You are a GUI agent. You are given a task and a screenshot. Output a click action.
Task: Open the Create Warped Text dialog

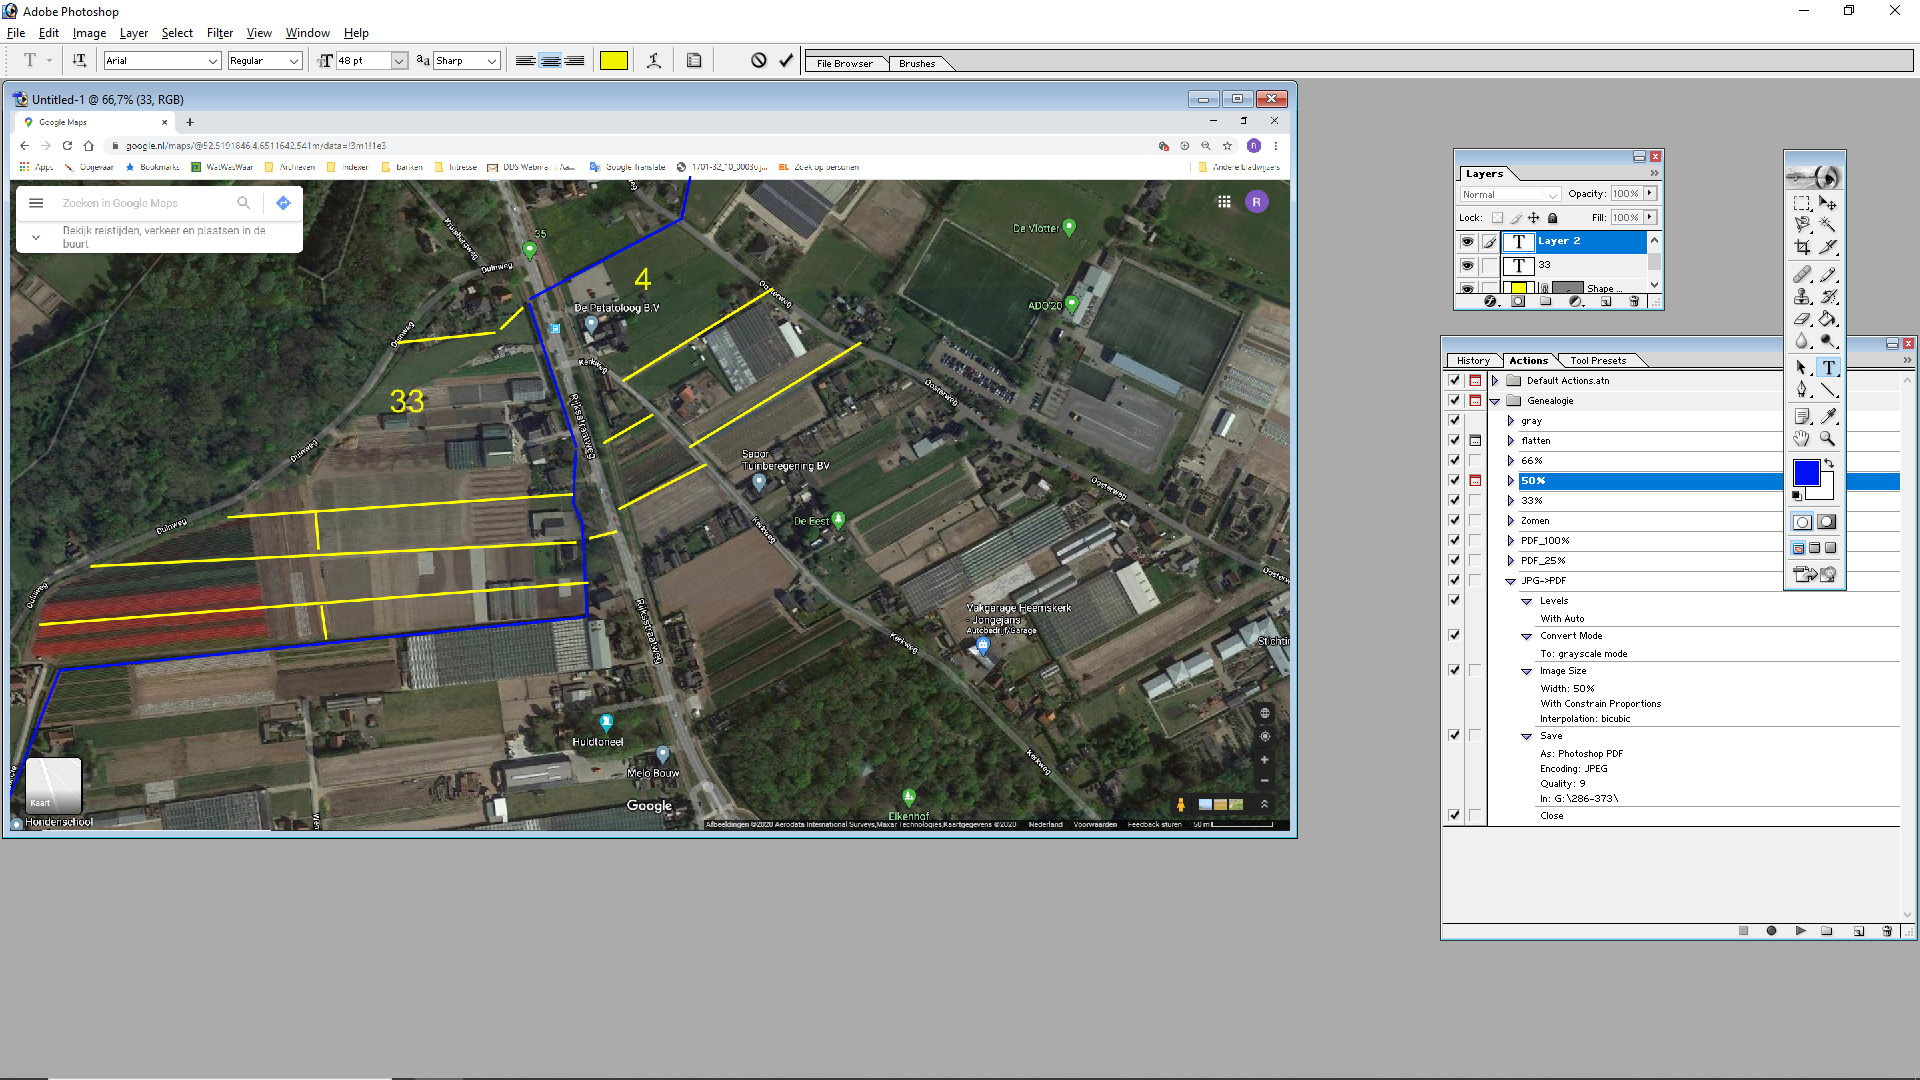pos(654,60)
